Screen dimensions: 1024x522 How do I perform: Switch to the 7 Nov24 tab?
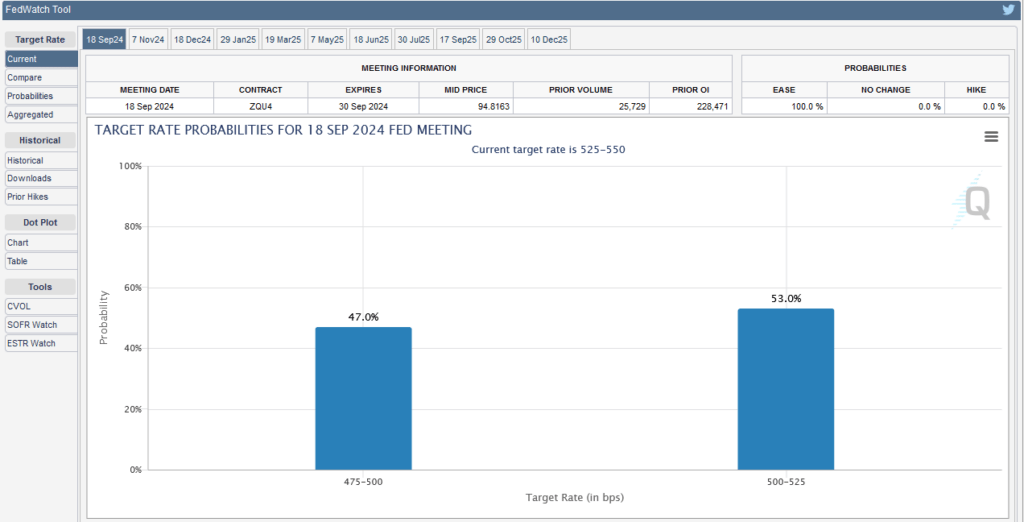[x=147, y=40]
